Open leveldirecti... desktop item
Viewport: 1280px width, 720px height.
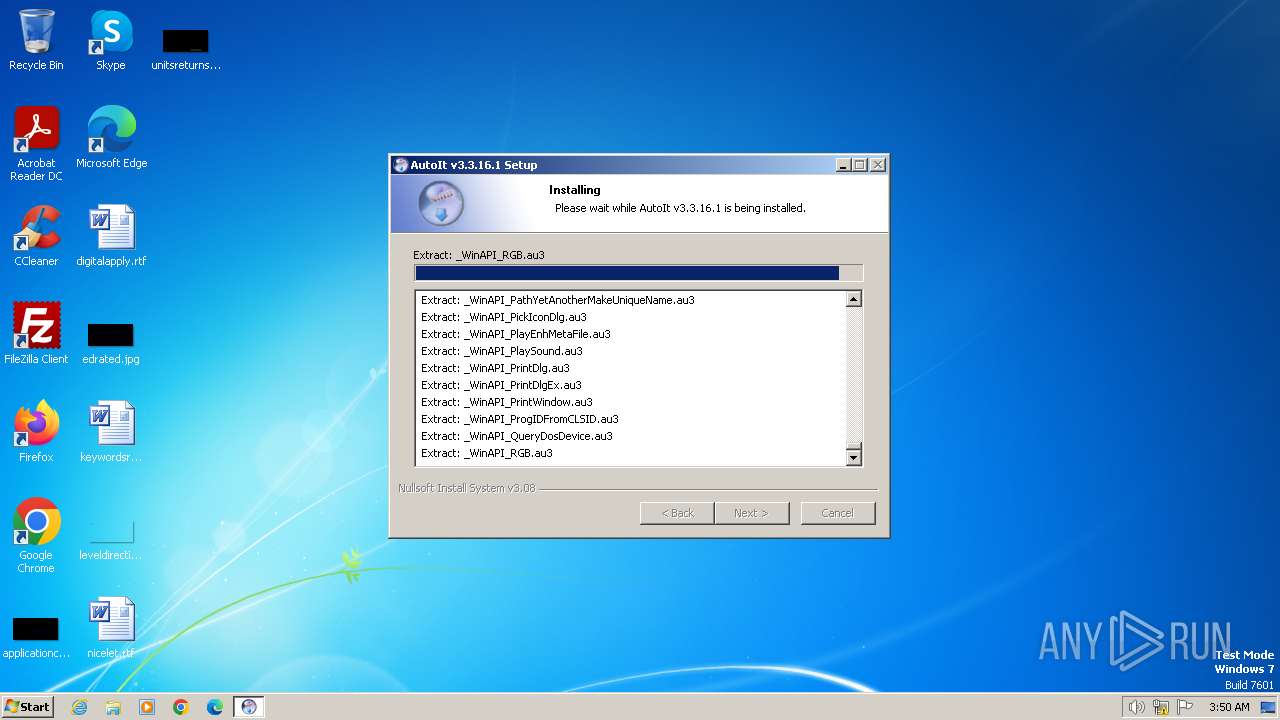point(111,538)
